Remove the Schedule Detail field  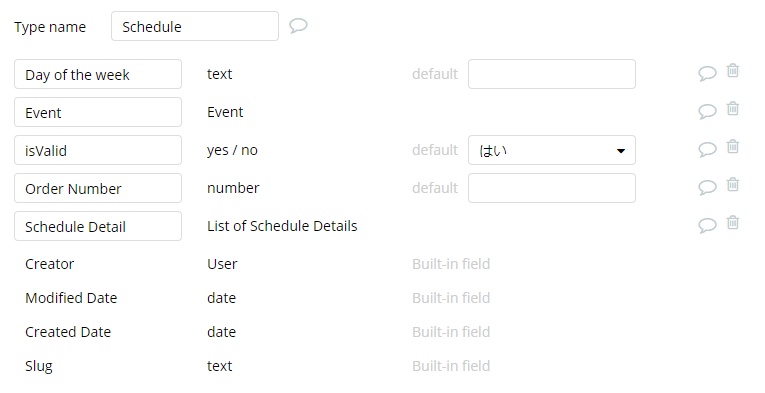[732, 222]
